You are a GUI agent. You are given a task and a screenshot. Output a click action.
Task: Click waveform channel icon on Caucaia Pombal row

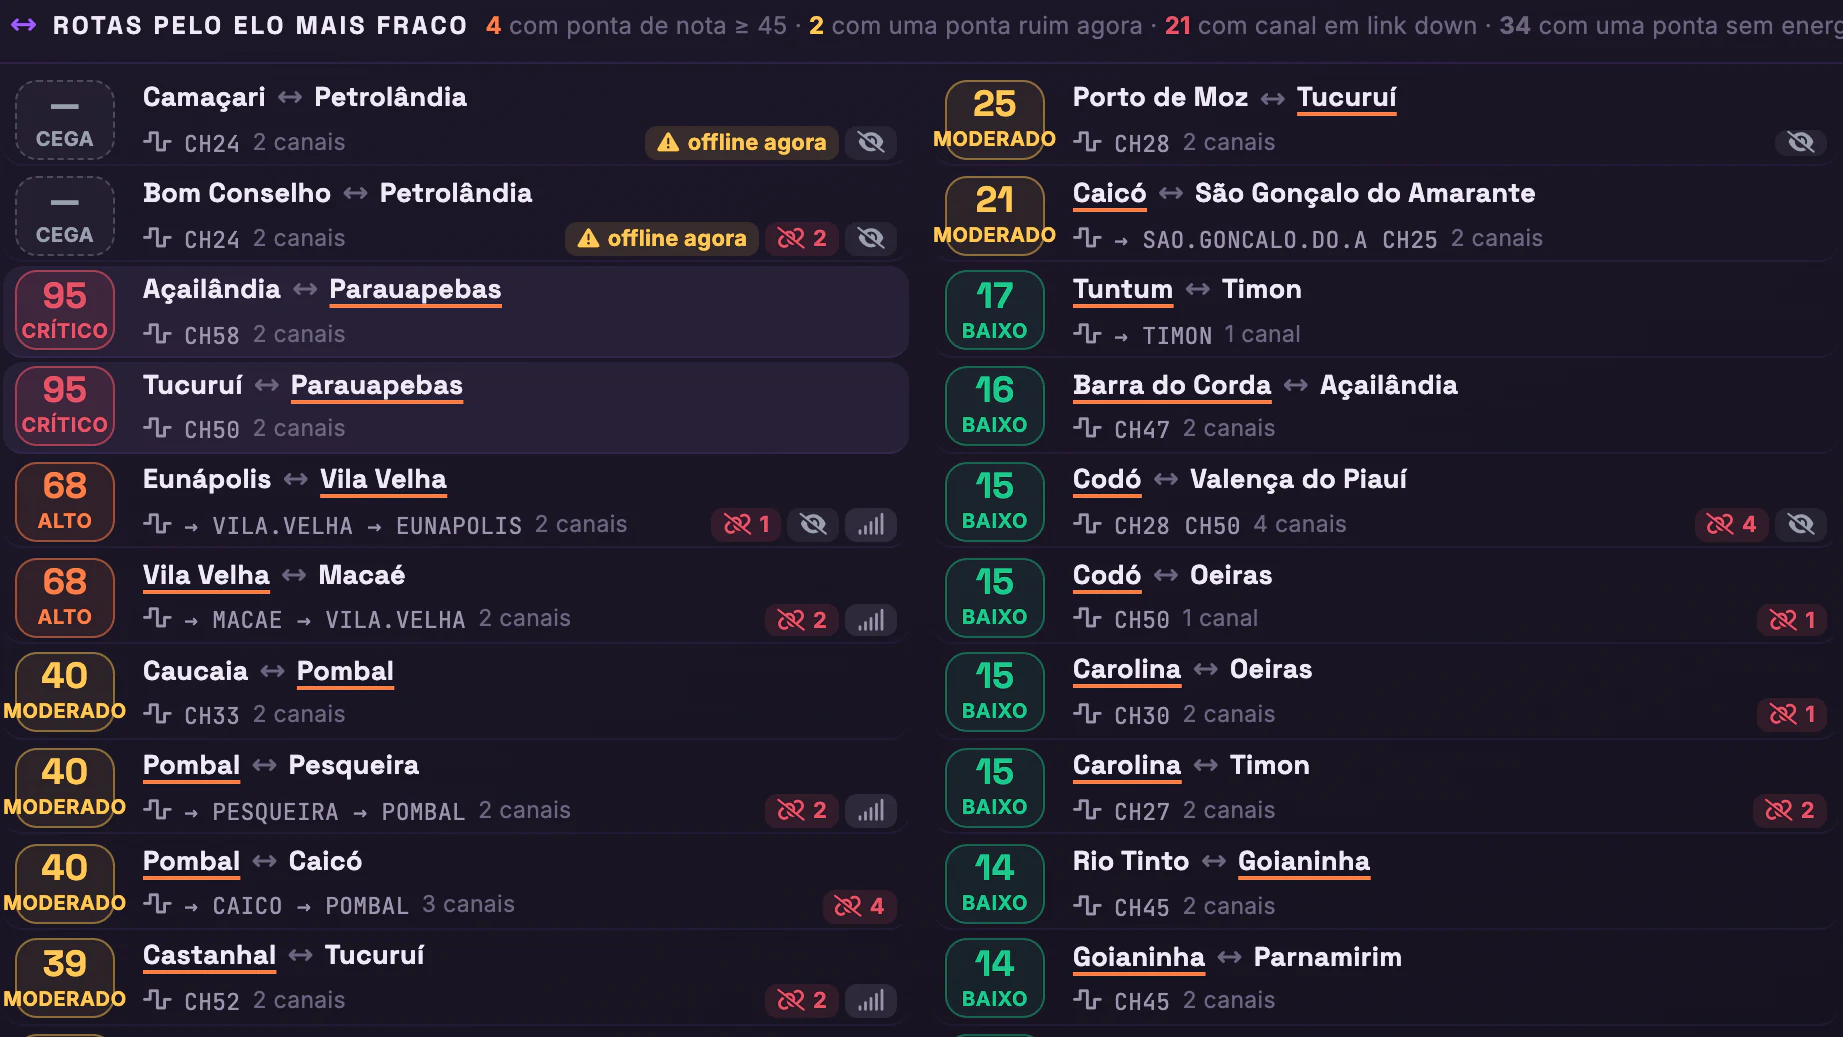coord(157,714)
